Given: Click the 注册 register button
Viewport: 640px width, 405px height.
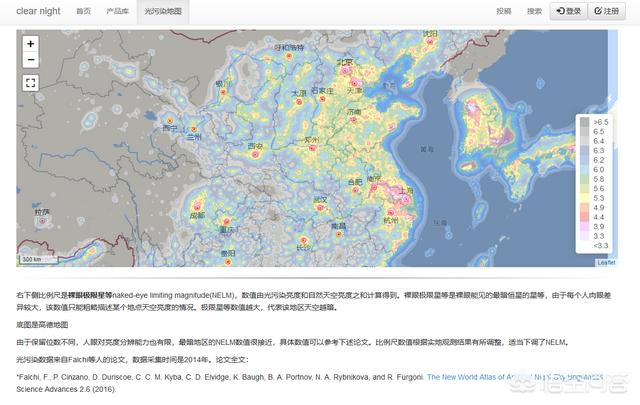Looking at the screenshot, I should pos(611,11).
